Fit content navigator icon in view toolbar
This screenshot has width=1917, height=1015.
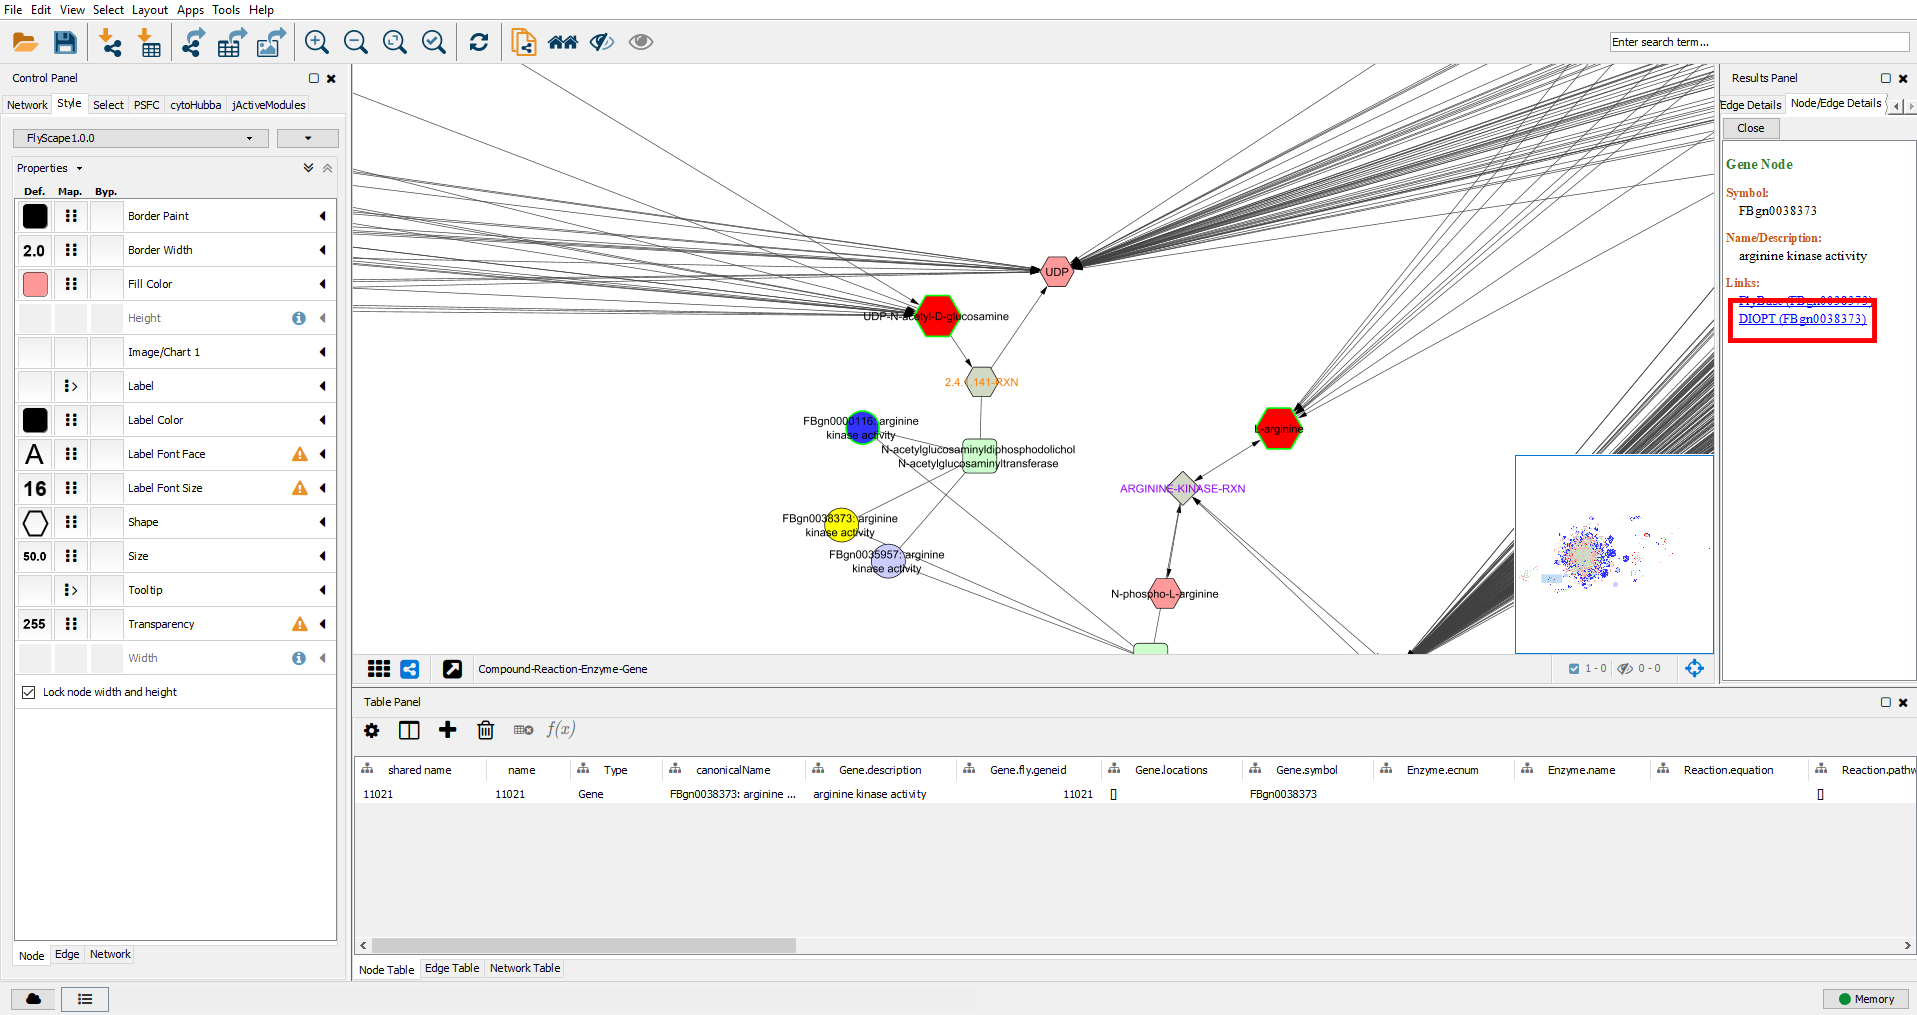pyautogui.click(x=1695, y=668)
